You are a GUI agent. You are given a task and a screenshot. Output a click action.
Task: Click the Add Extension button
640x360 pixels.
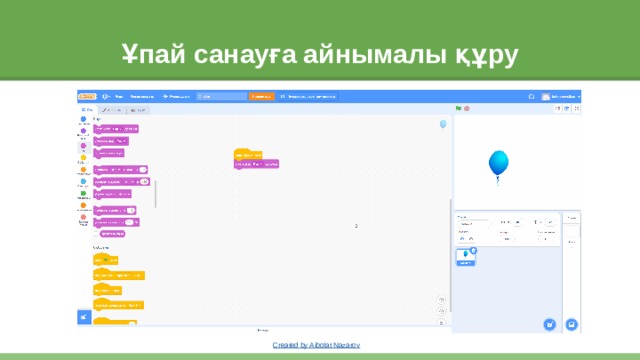[x=84, y=317]
